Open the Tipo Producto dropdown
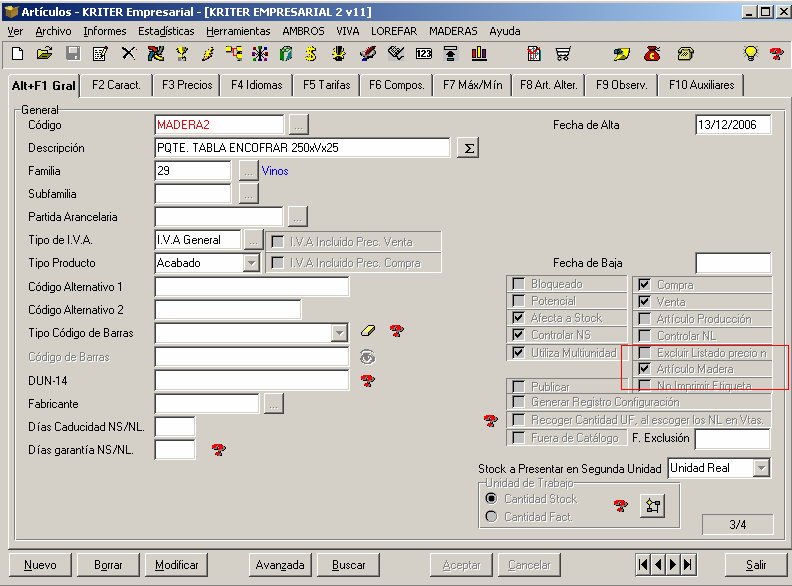Screen dimensions: 792x586 [251, 263]
